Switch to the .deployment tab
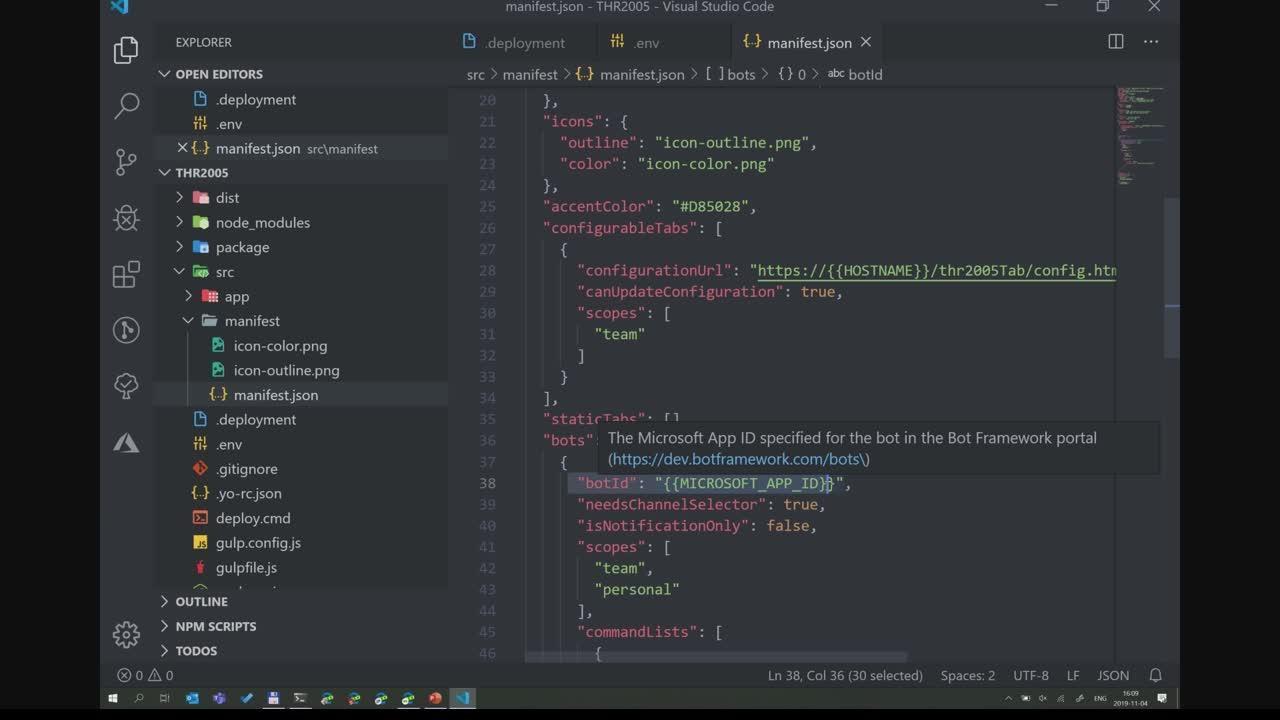The image size is (1280, 720). click(514, 42)
